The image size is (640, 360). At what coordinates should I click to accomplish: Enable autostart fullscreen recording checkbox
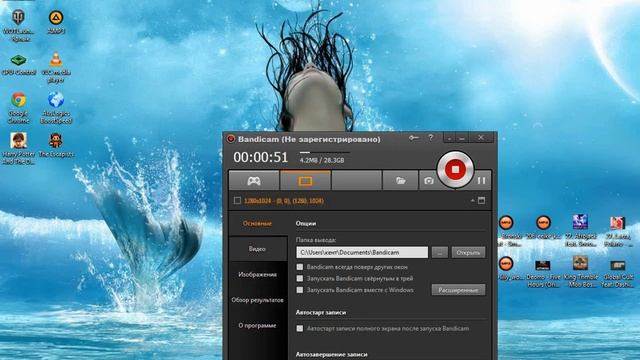[300, 328]
